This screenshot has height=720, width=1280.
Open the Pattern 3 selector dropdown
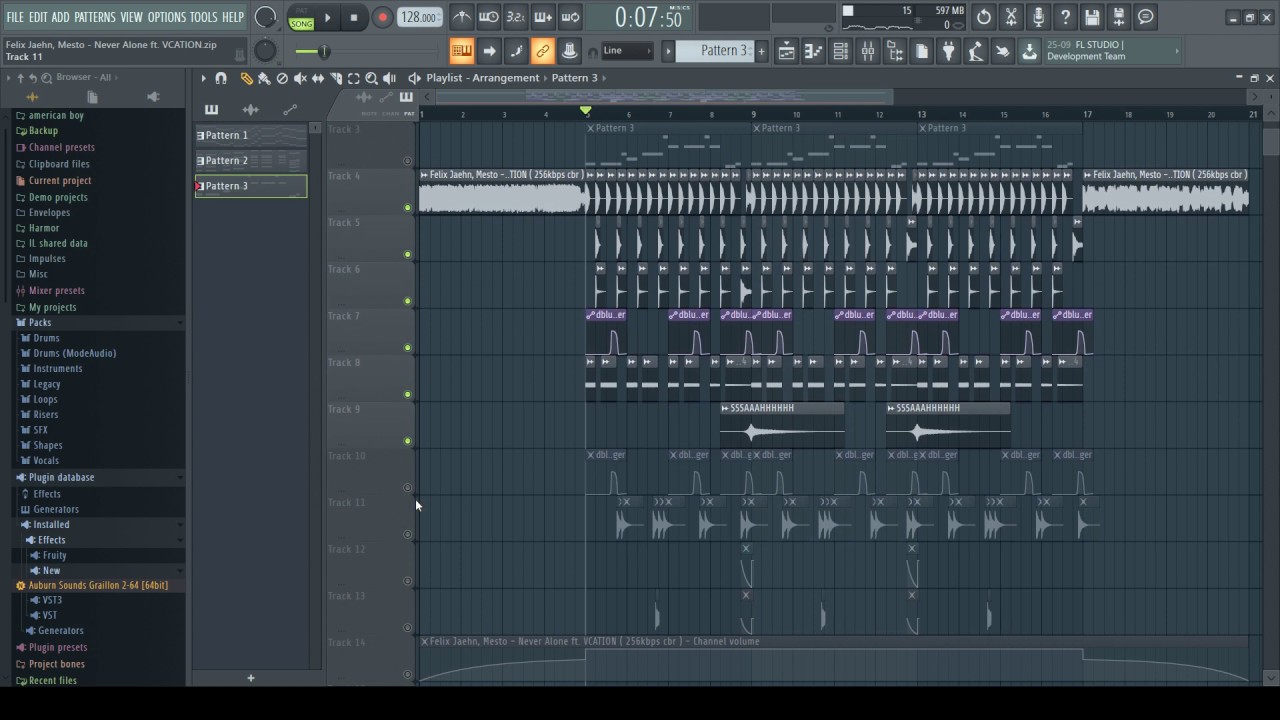coord(715,51)
